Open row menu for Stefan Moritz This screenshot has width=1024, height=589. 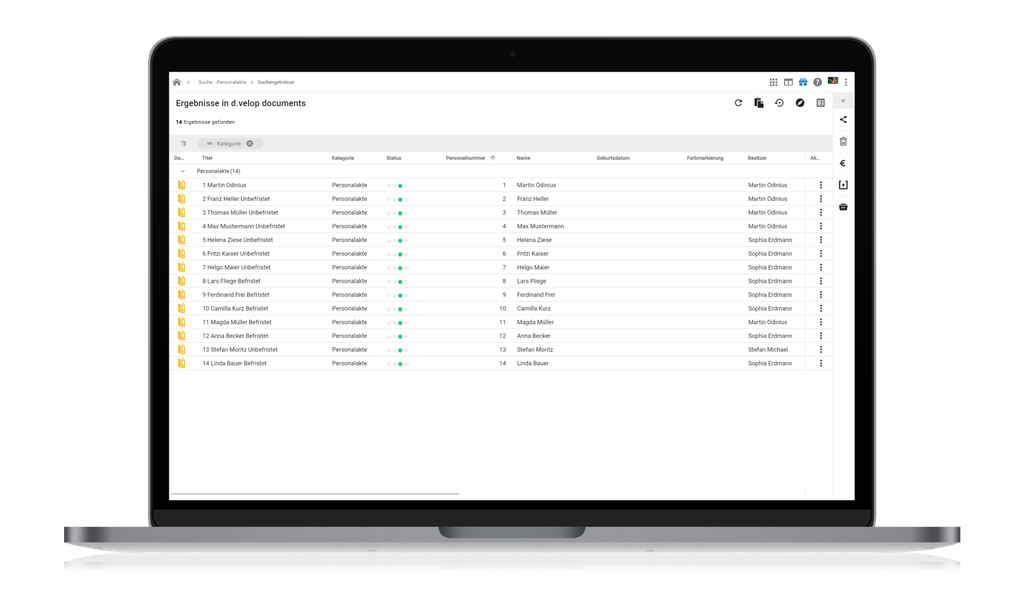coord(821,349)
